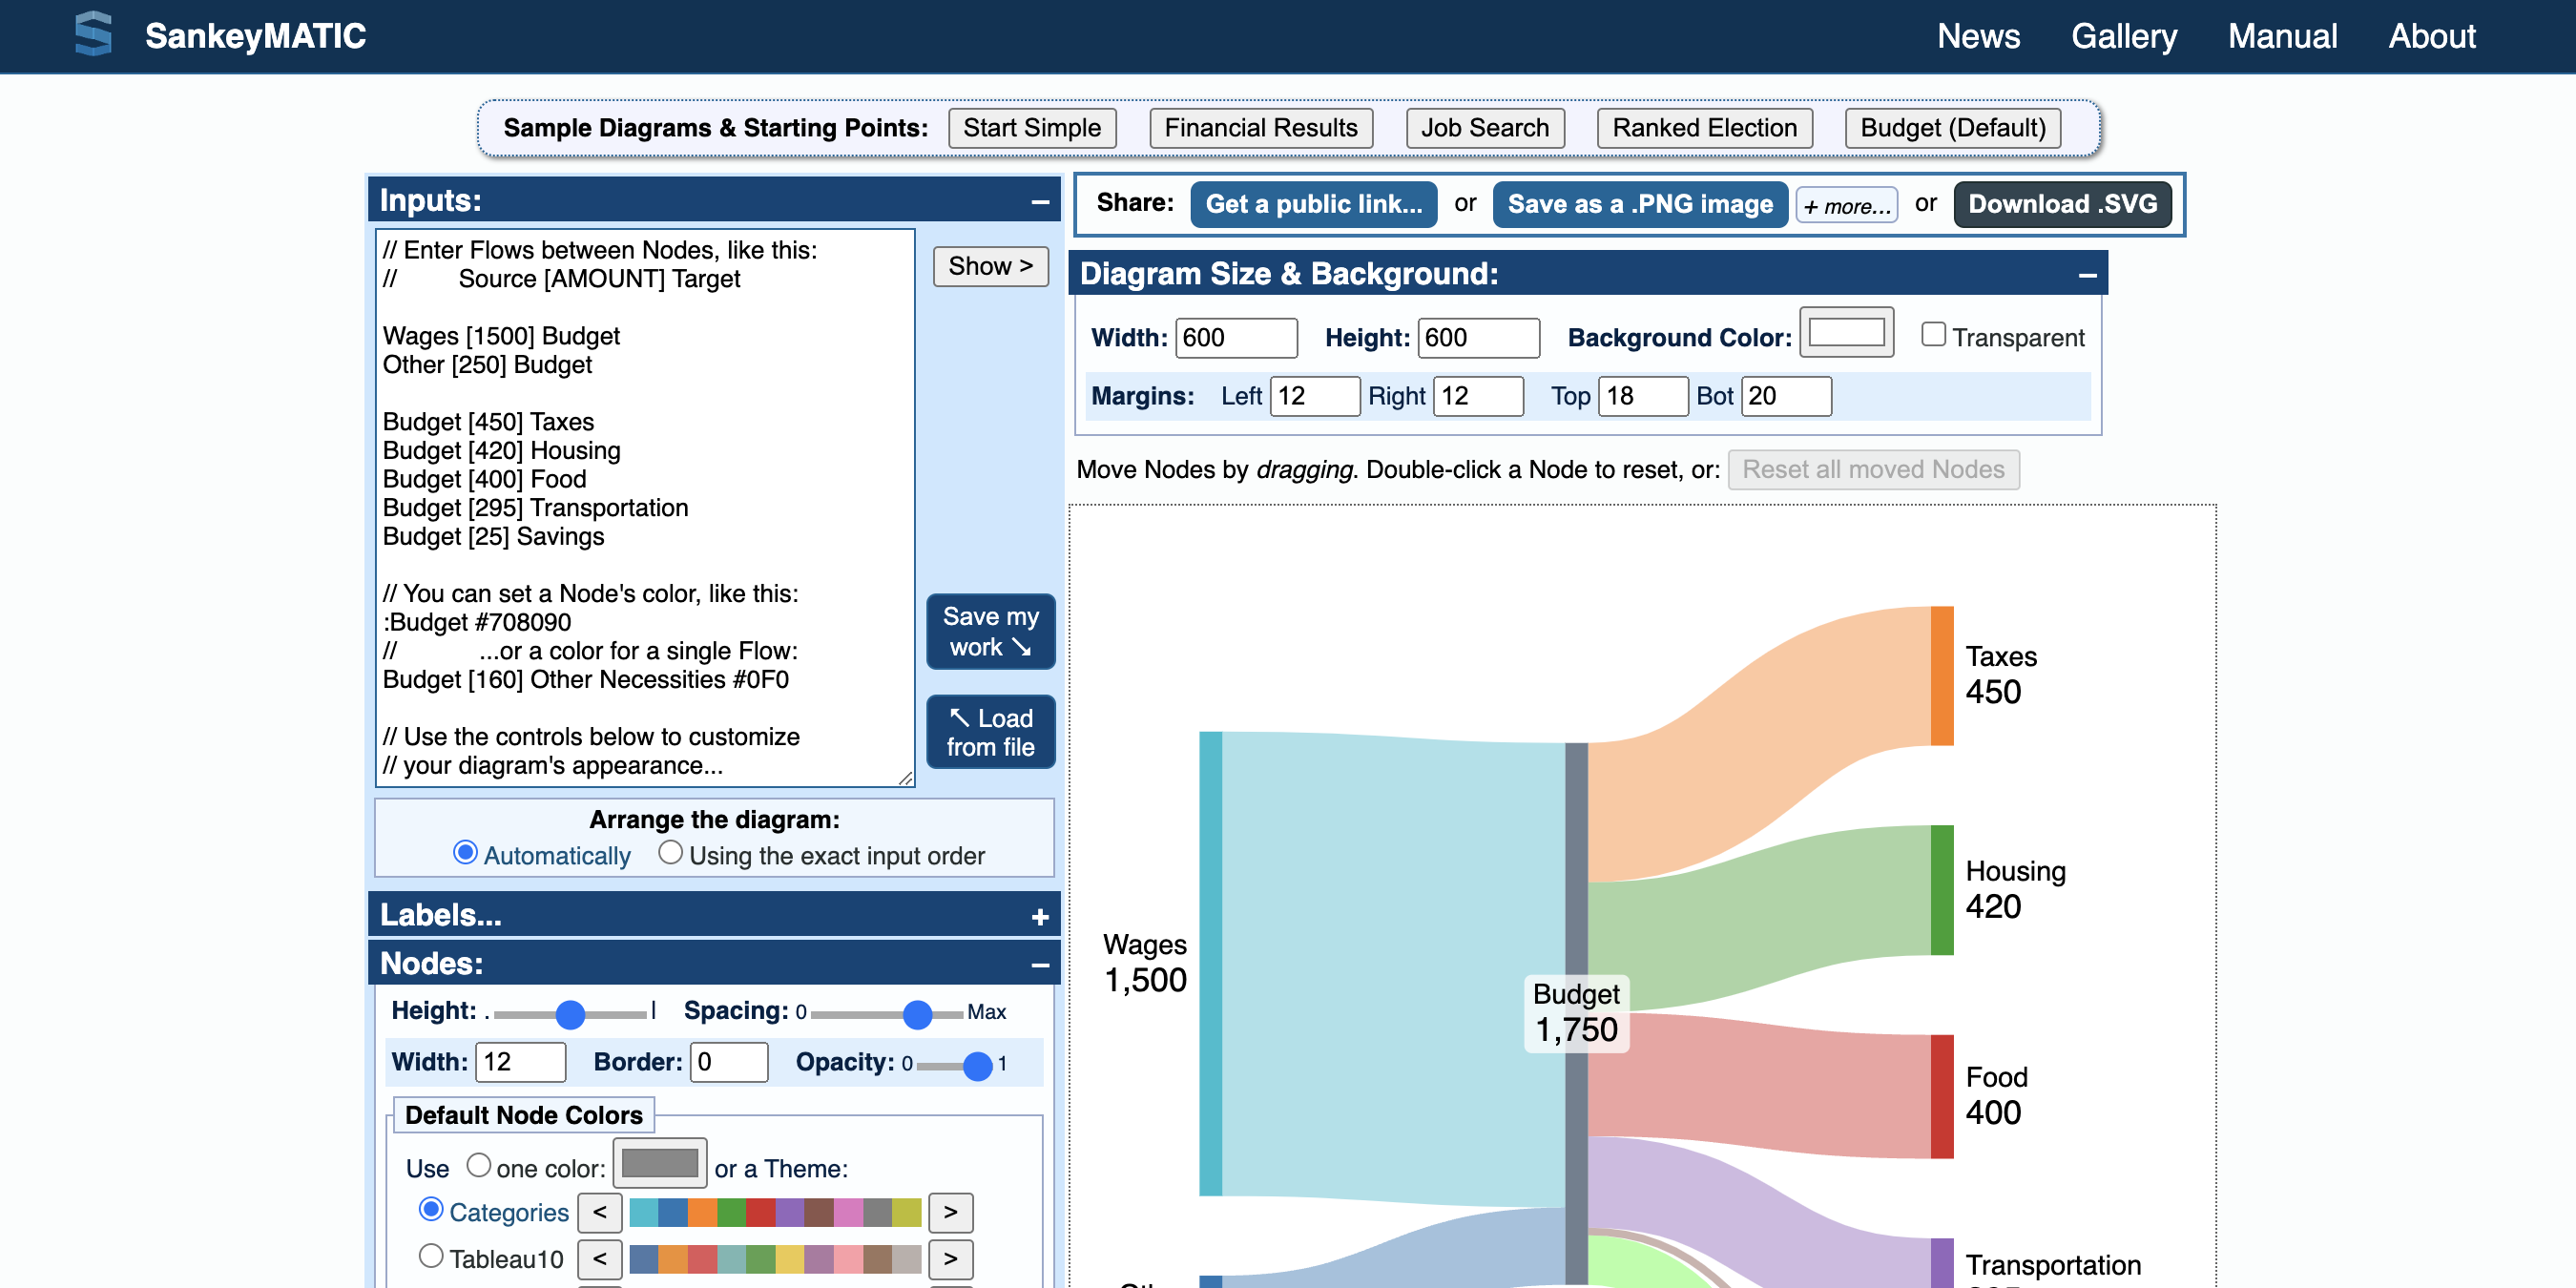Show next Categories theme variation

pyautogui.click(x=950, y=1212)
